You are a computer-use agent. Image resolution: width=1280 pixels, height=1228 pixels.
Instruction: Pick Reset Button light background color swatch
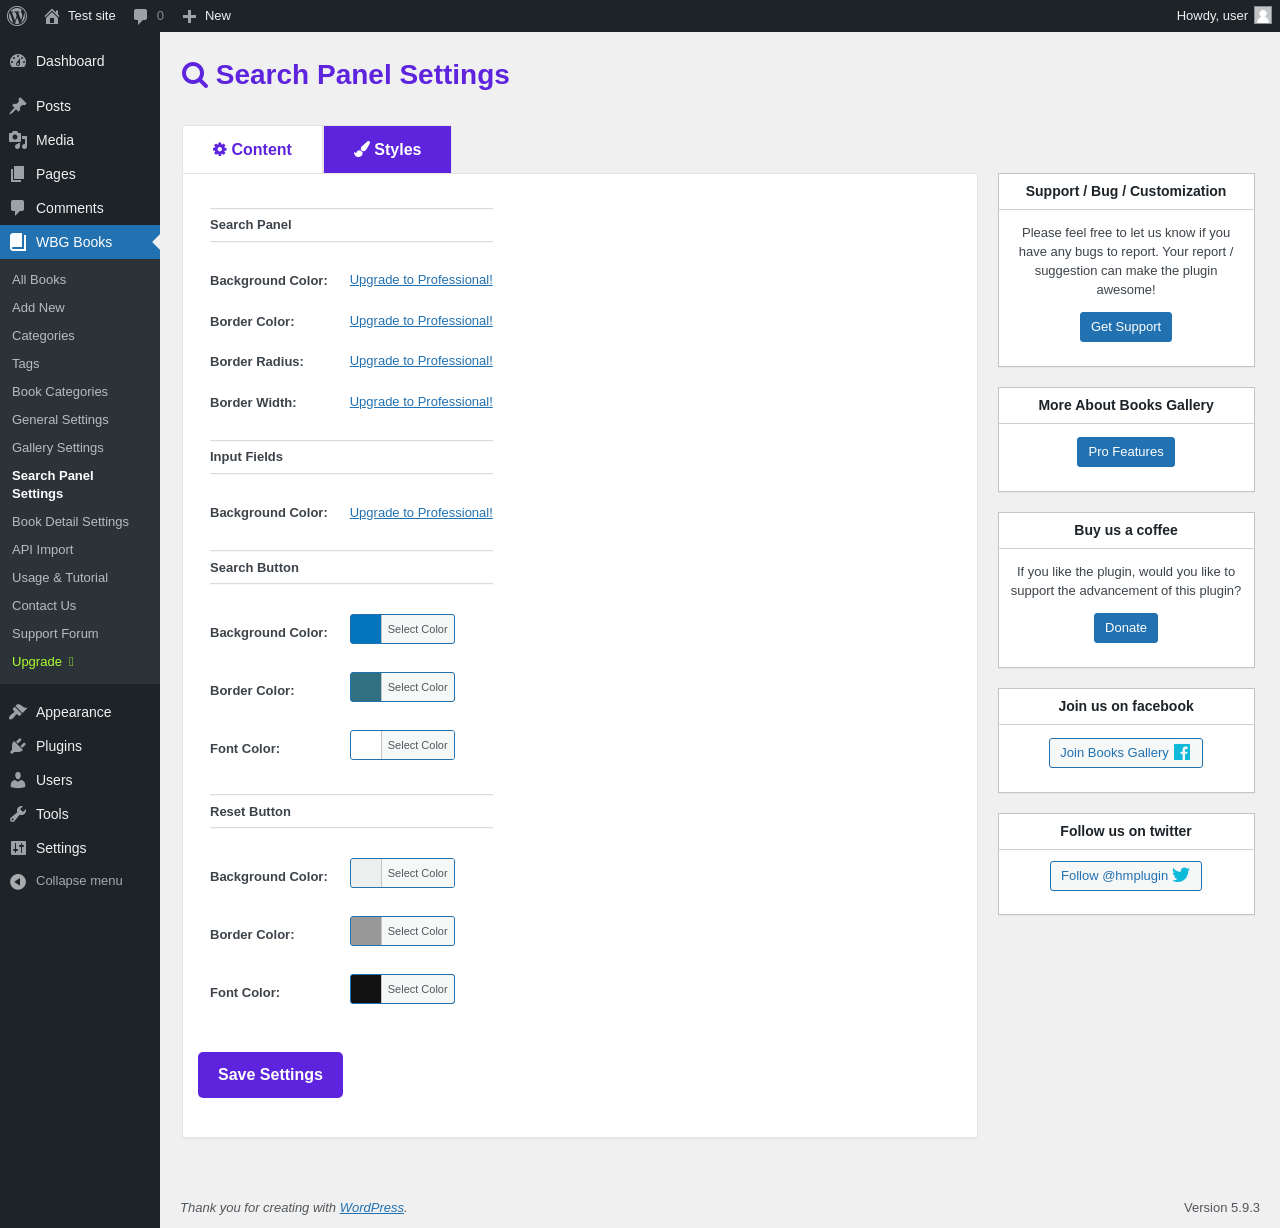pyautogui.click(x=366, y=873)
